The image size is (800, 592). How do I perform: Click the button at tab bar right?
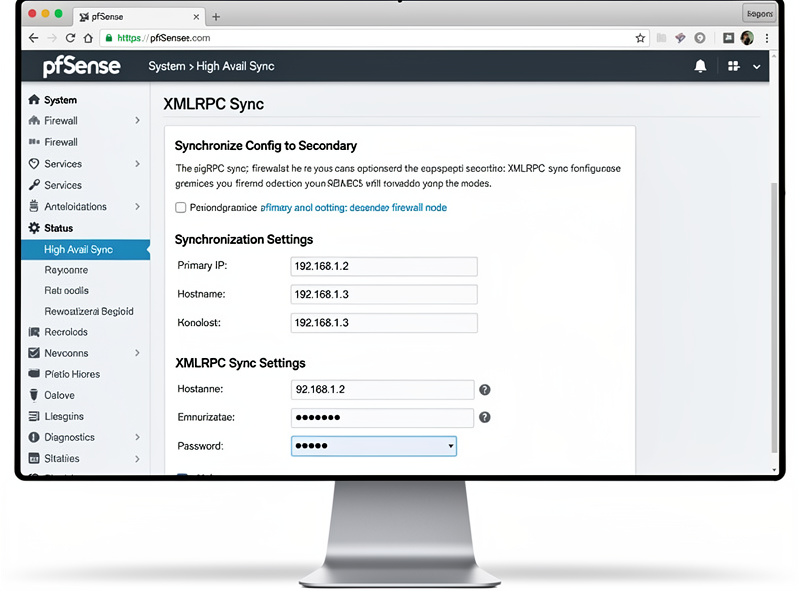click(x=759, y=14)
